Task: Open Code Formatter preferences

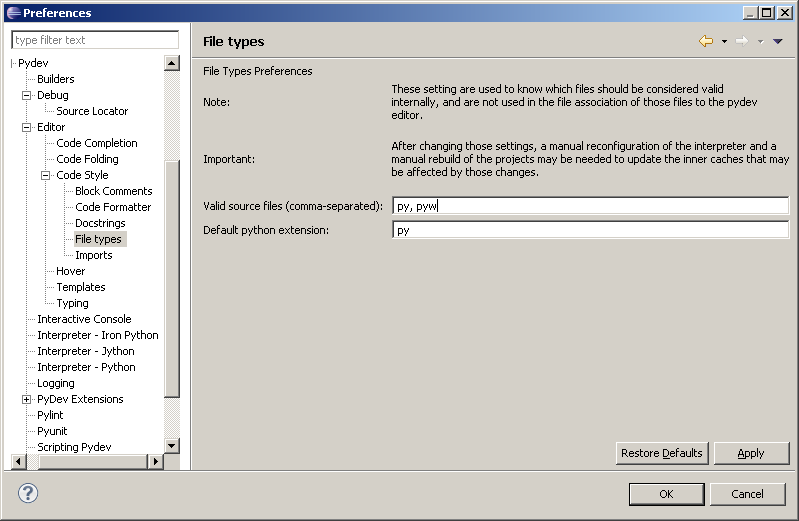Action: coord(113,207)
